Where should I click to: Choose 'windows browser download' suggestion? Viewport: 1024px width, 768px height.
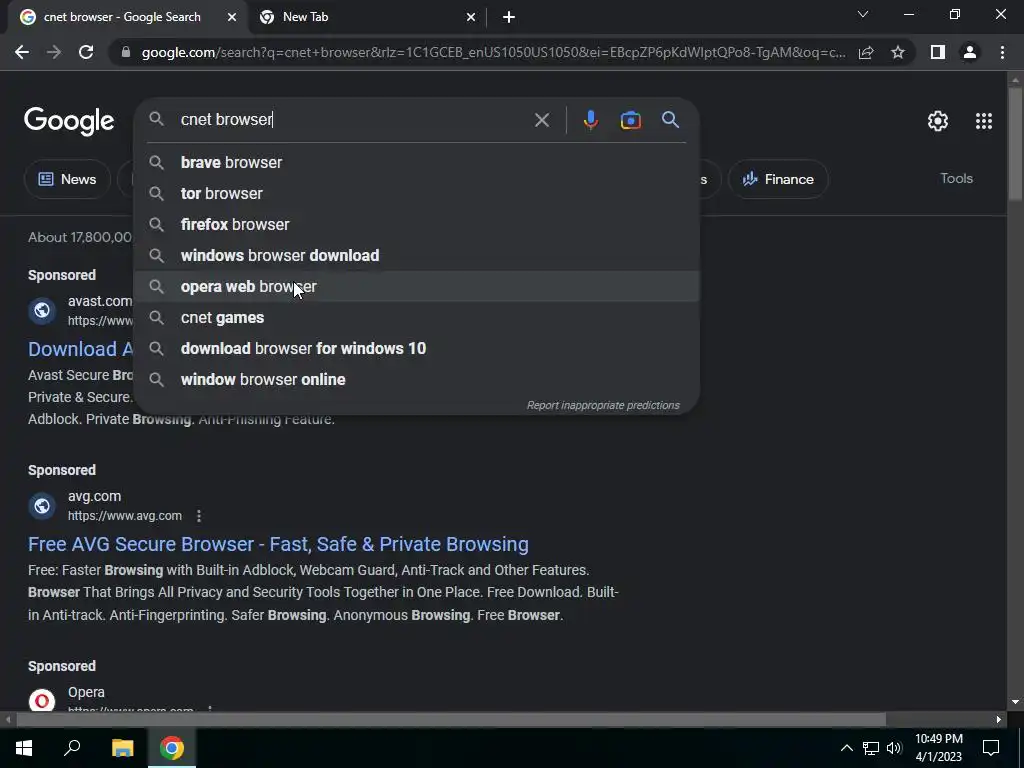click(x=417, y=255)
